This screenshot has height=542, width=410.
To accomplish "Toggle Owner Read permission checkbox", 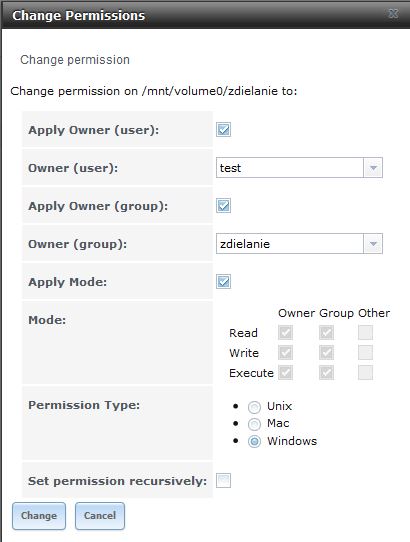I will point(285,333).
